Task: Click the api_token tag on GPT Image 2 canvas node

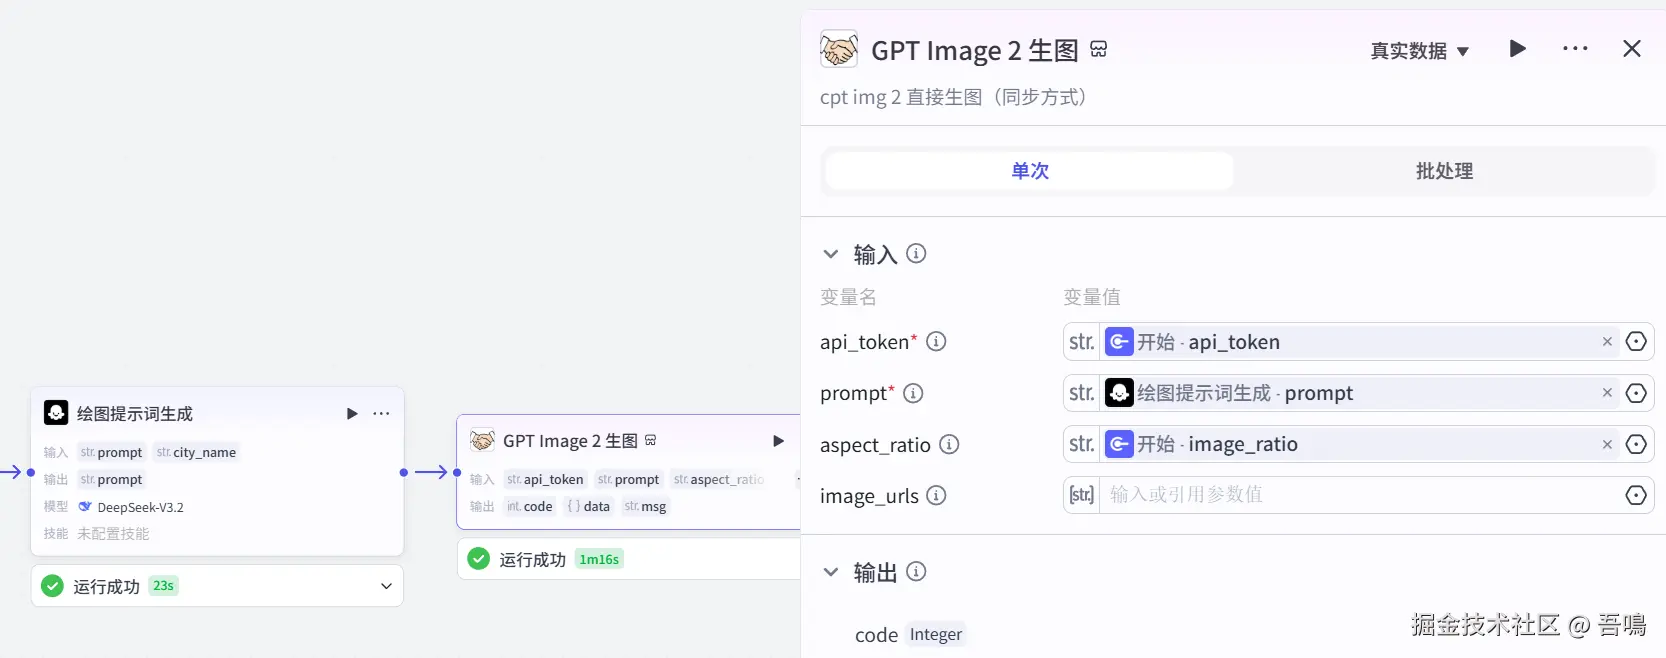Action: (545, 479)
